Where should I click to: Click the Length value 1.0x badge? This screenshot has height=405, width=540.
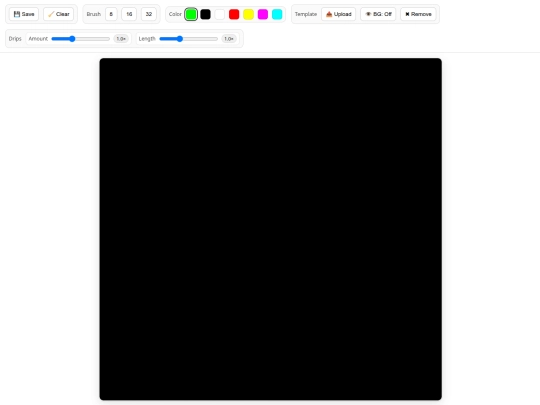(x=229, y=39)
